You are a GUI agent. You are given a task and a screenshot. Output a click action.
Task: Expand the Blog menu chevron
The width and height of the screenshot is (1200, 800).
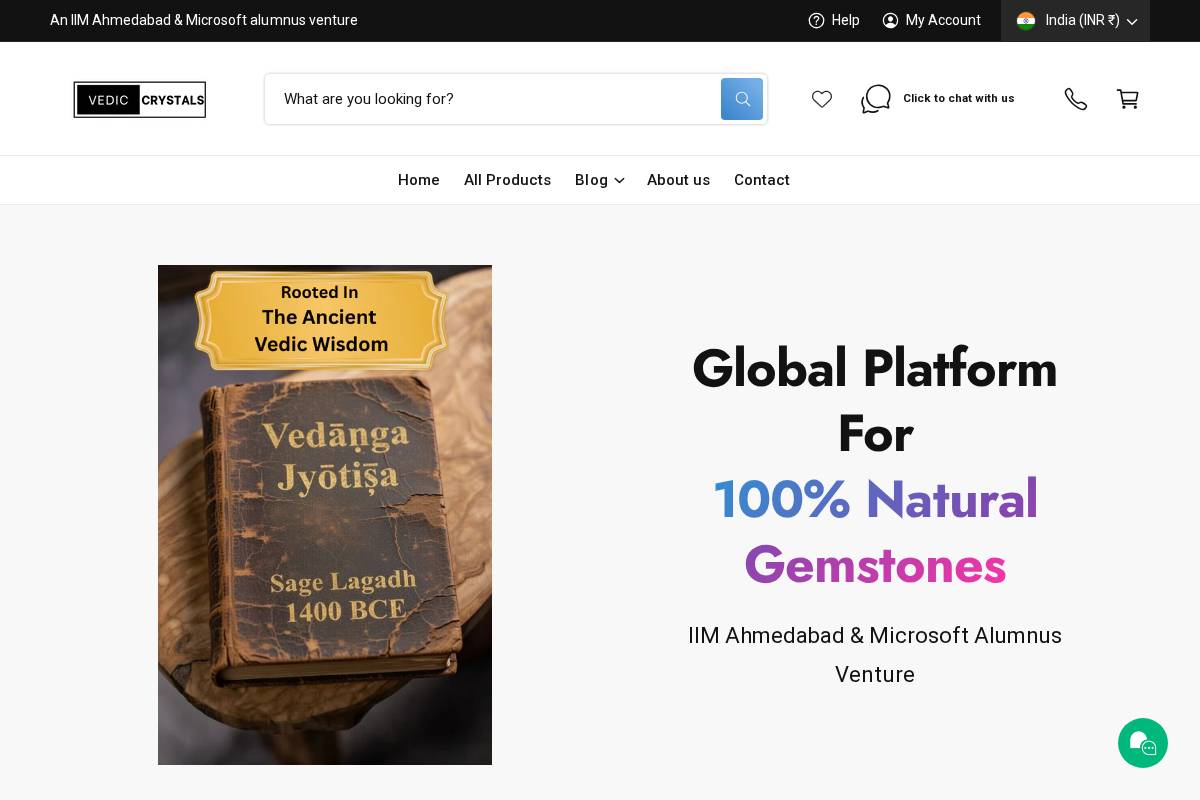(620, 180)
